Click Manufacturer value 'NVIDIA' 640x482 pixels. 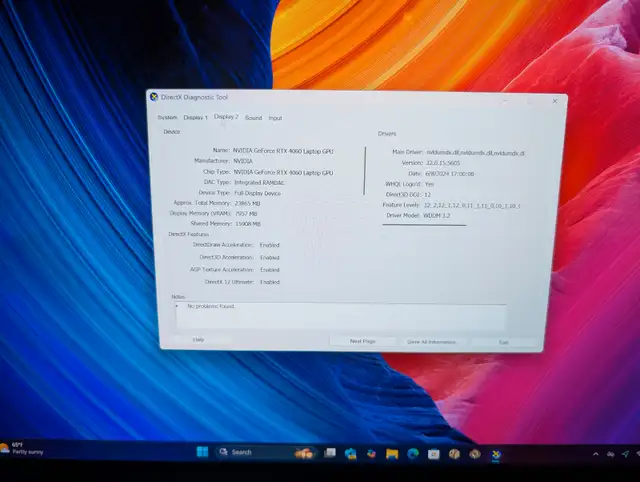click(x=243, y=161)
